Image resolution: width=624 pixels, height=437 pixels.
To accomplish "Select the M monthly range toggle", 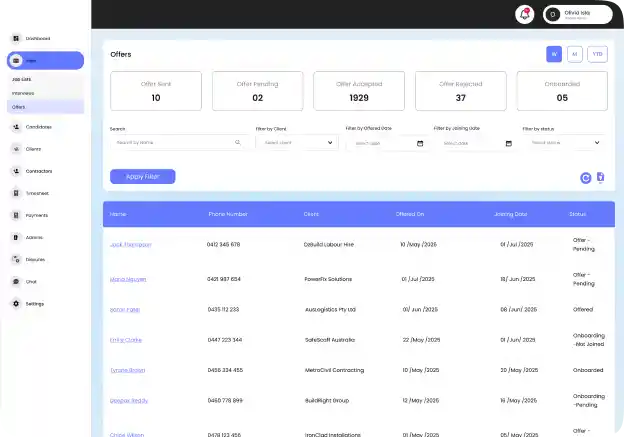I will [575, 54].
